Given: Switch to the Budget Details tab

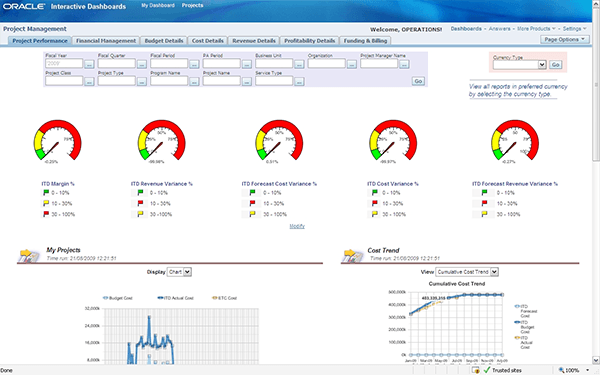Looking at the screenshot, I should coord(164,41).
